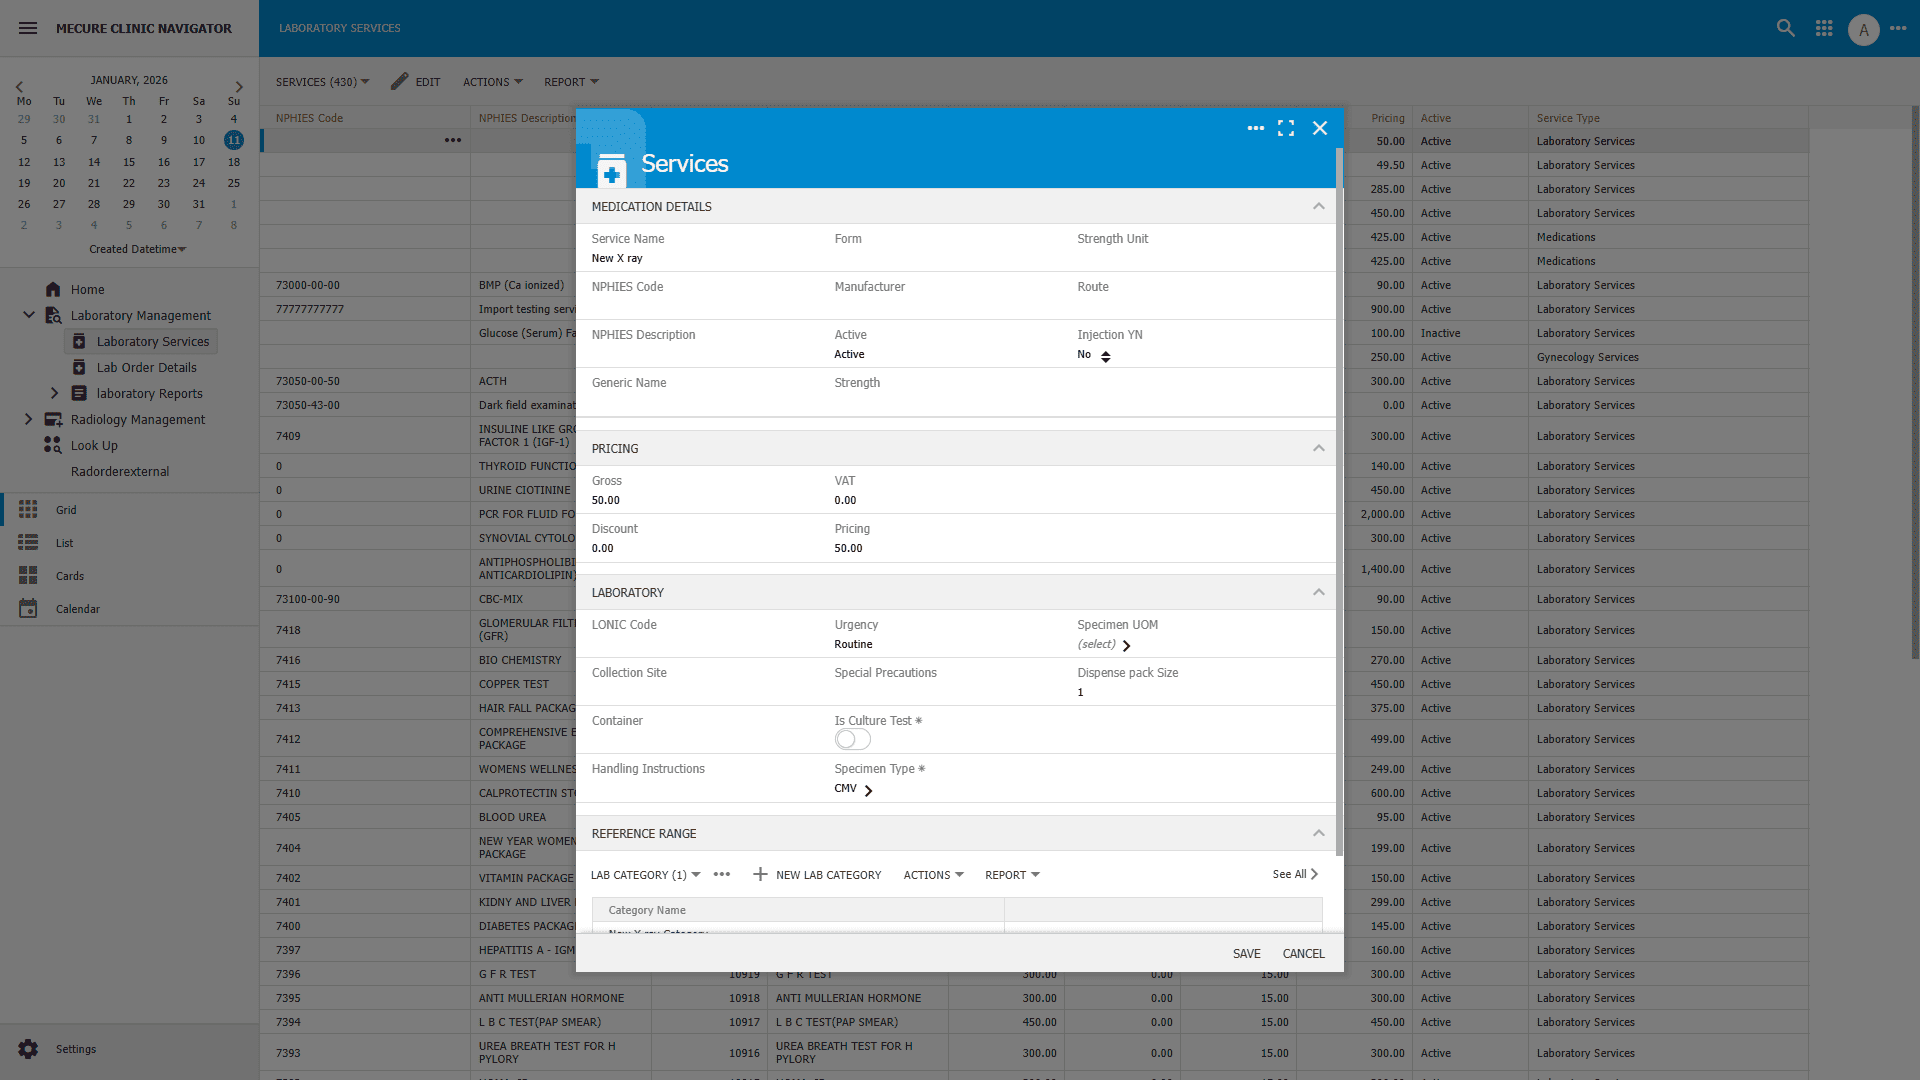1920x1080 pixels.
Task: Open the Calendar view
Action: pyautogui.click(x=78, y=608)
